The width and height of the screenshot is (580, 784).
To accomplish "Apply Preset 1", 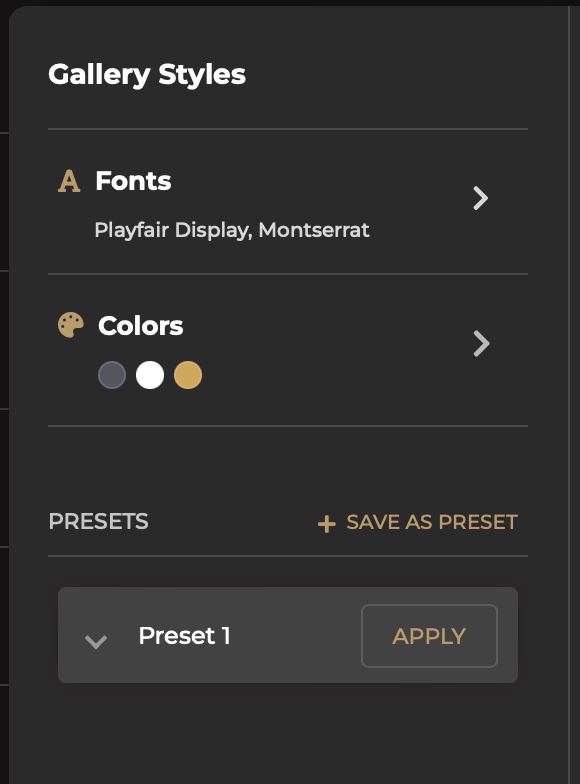I will [429, 636].
